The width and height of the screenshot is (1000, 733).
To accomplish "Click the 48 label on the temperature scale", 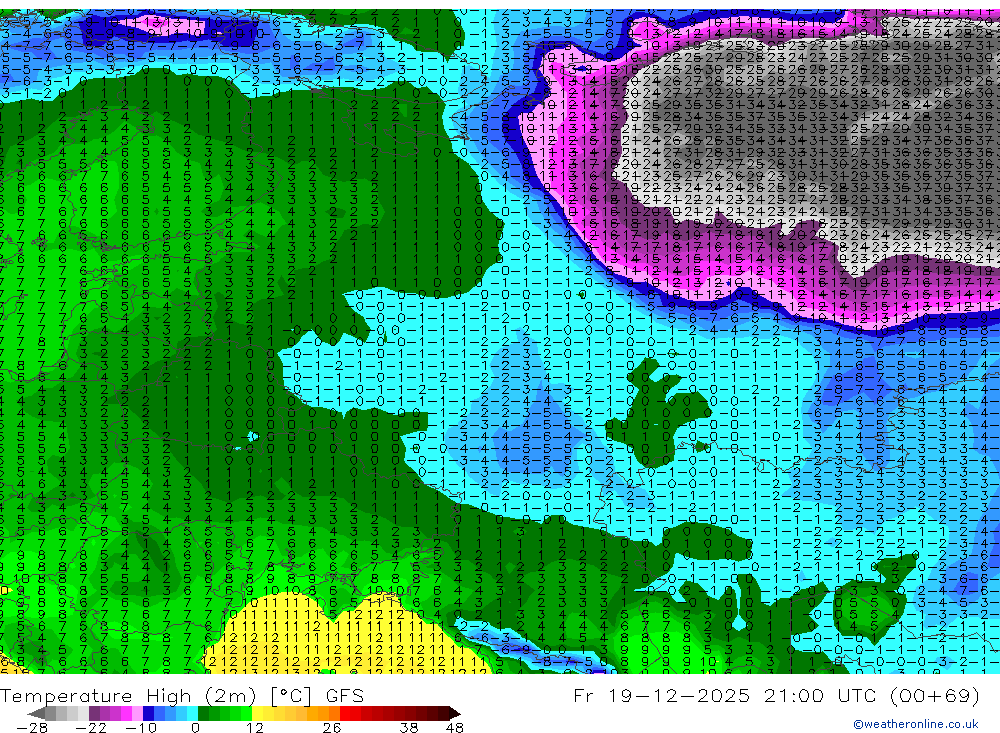I will coord(455,728).
